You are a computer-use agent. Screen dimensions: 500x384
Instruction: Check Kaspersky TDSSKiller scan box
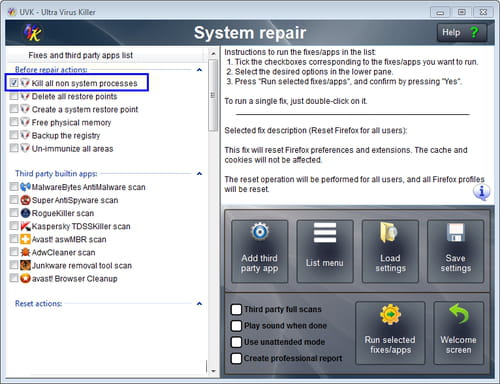pos(14,226)
